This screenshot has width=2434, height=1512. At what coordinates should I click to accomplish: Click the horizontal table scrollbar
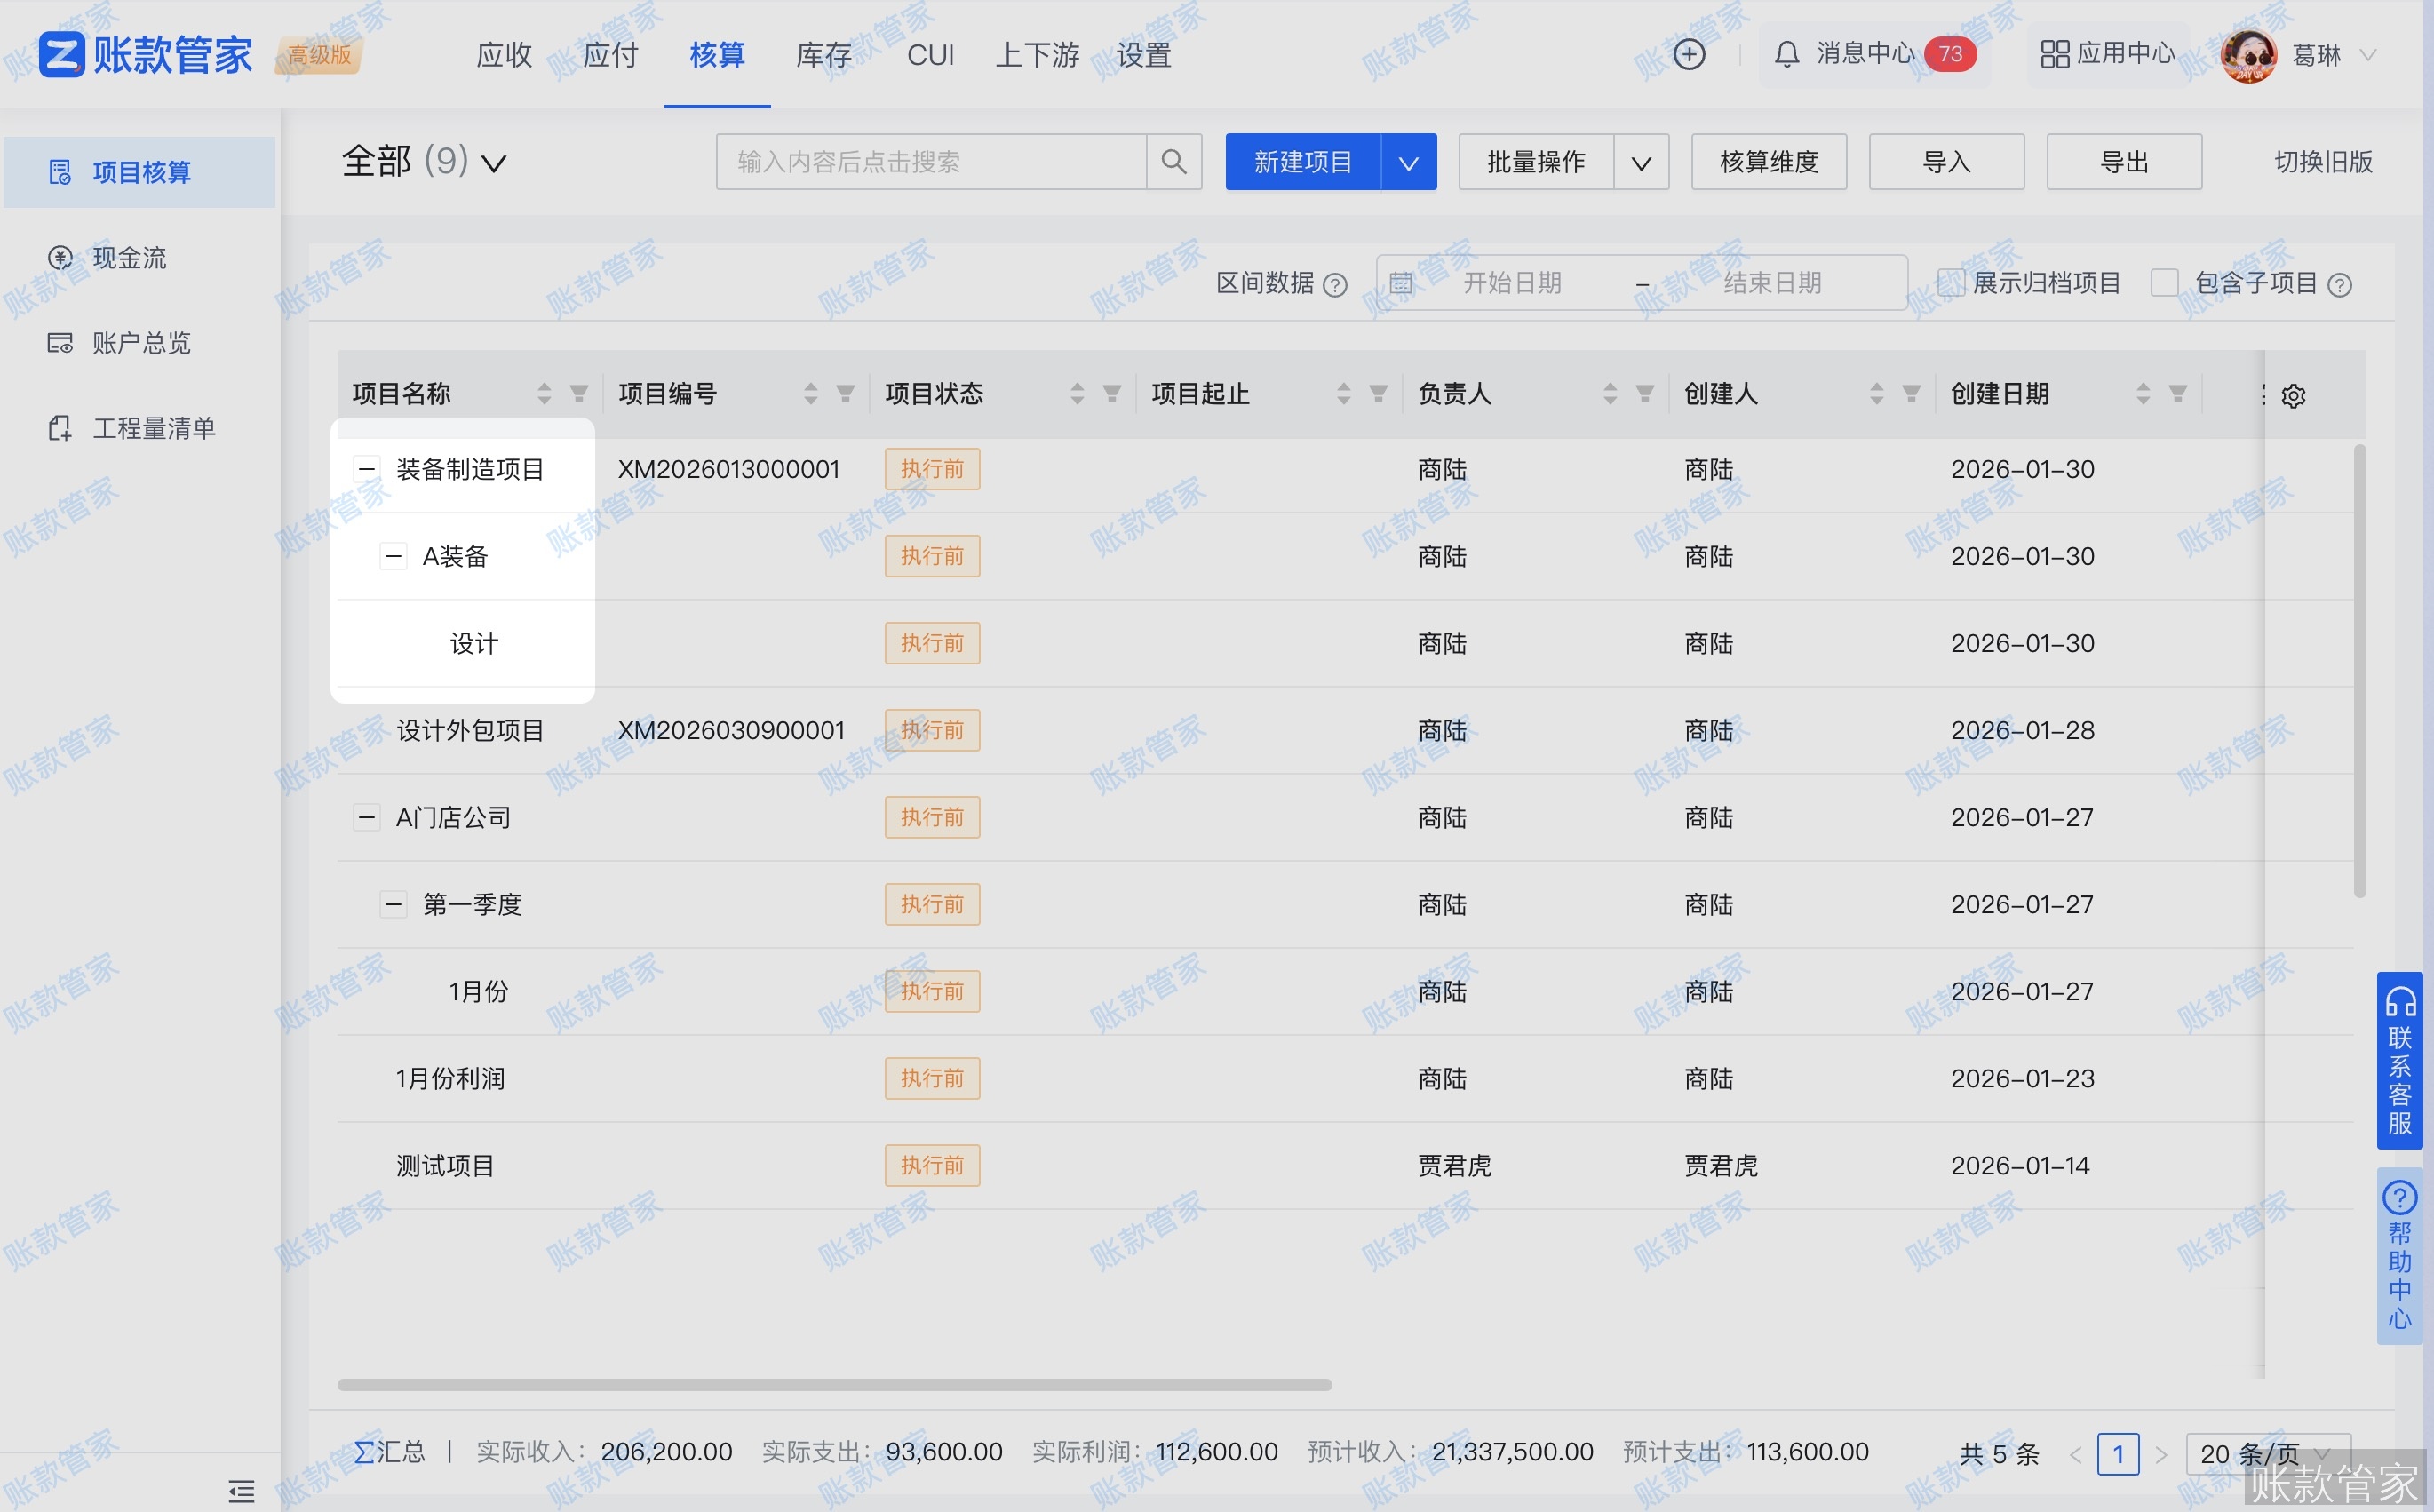coord(833,1384)
